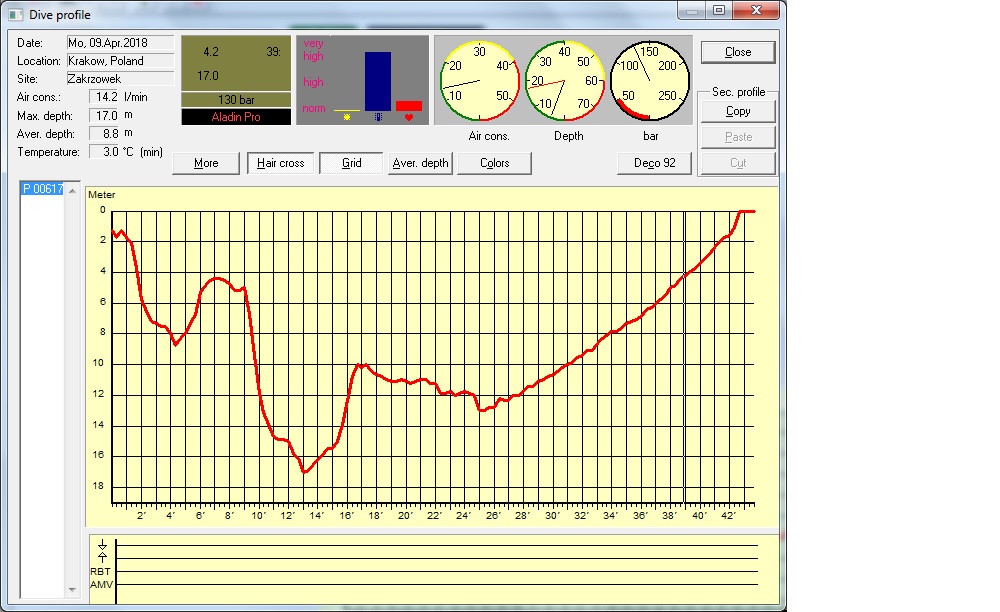This screenshot has width=1000, height=612.
Task: Click the Air cons. value 14.2
Action: coord(104,97)
